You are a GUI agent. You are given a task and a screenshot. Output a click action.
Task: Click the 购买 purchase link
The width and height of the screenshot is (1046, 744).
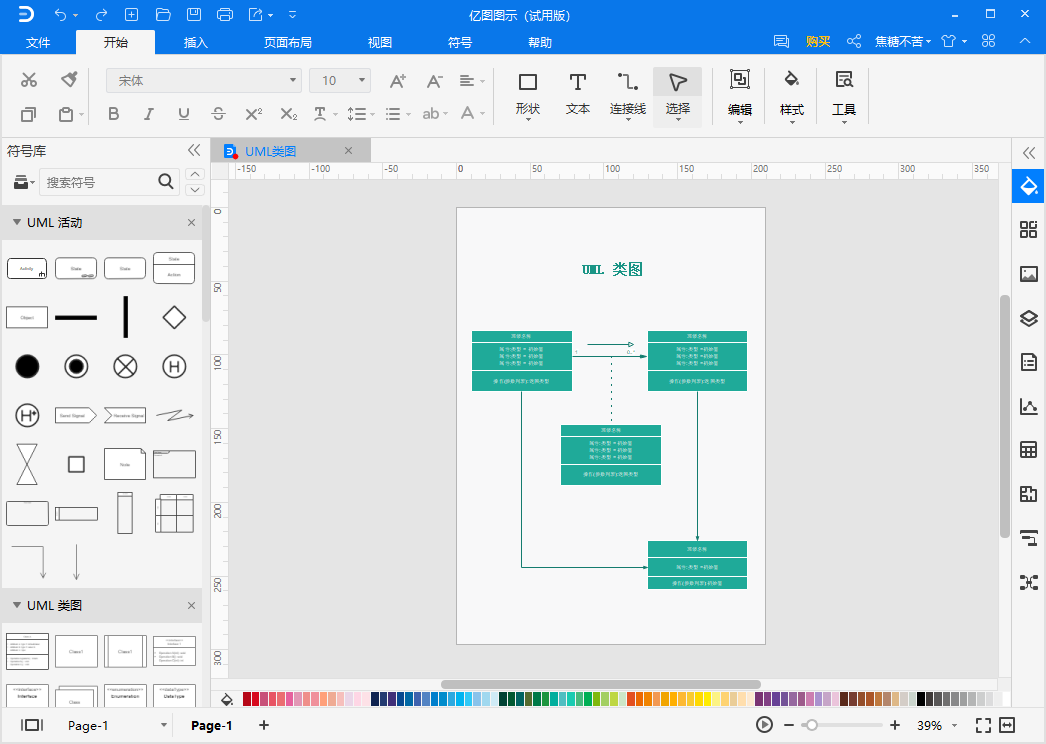[818, 41]
